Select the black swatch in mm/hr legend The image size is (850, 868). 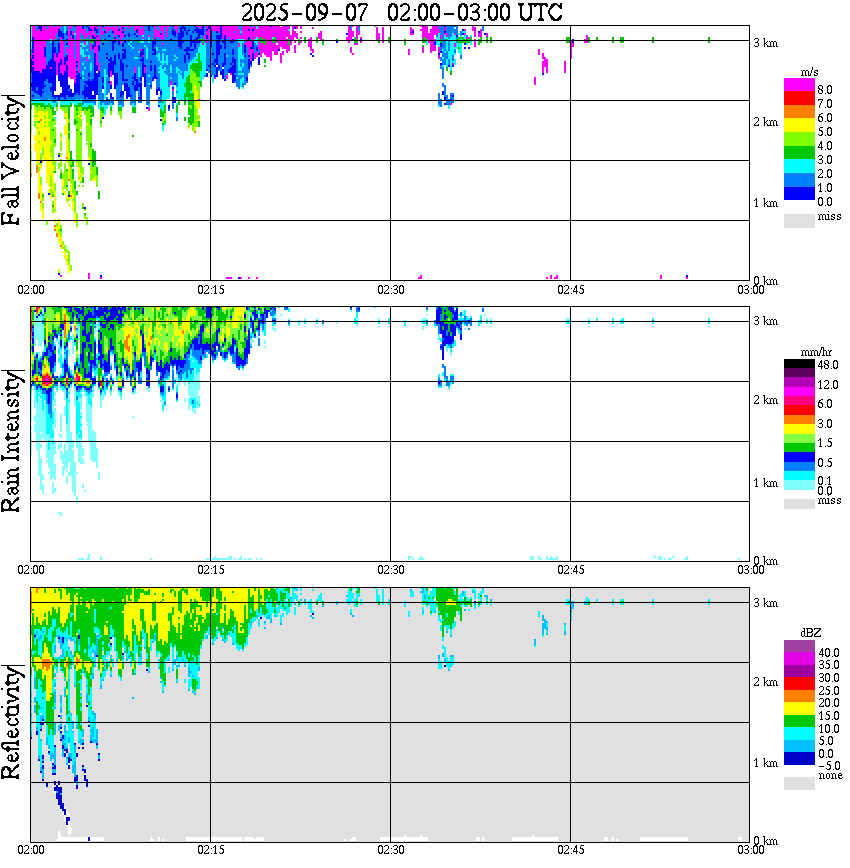coord(799,364)
